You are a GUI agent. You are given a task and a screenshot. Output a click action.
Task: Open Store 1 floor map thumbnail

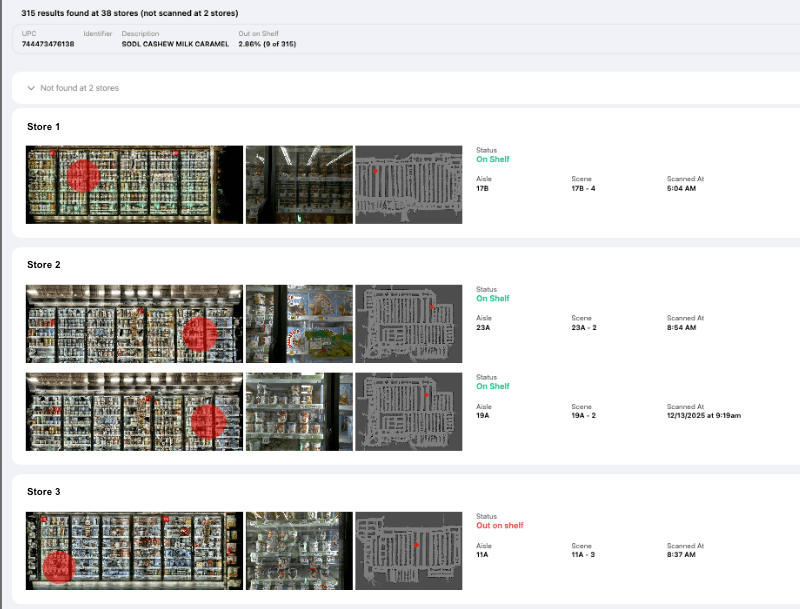(408, 185)
